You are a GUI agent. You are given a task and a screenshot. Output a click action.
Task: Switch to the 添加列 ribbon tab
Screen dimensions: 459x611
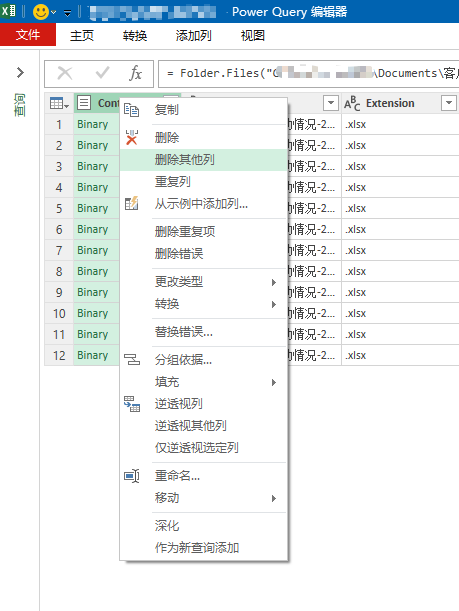click(193, 35)
